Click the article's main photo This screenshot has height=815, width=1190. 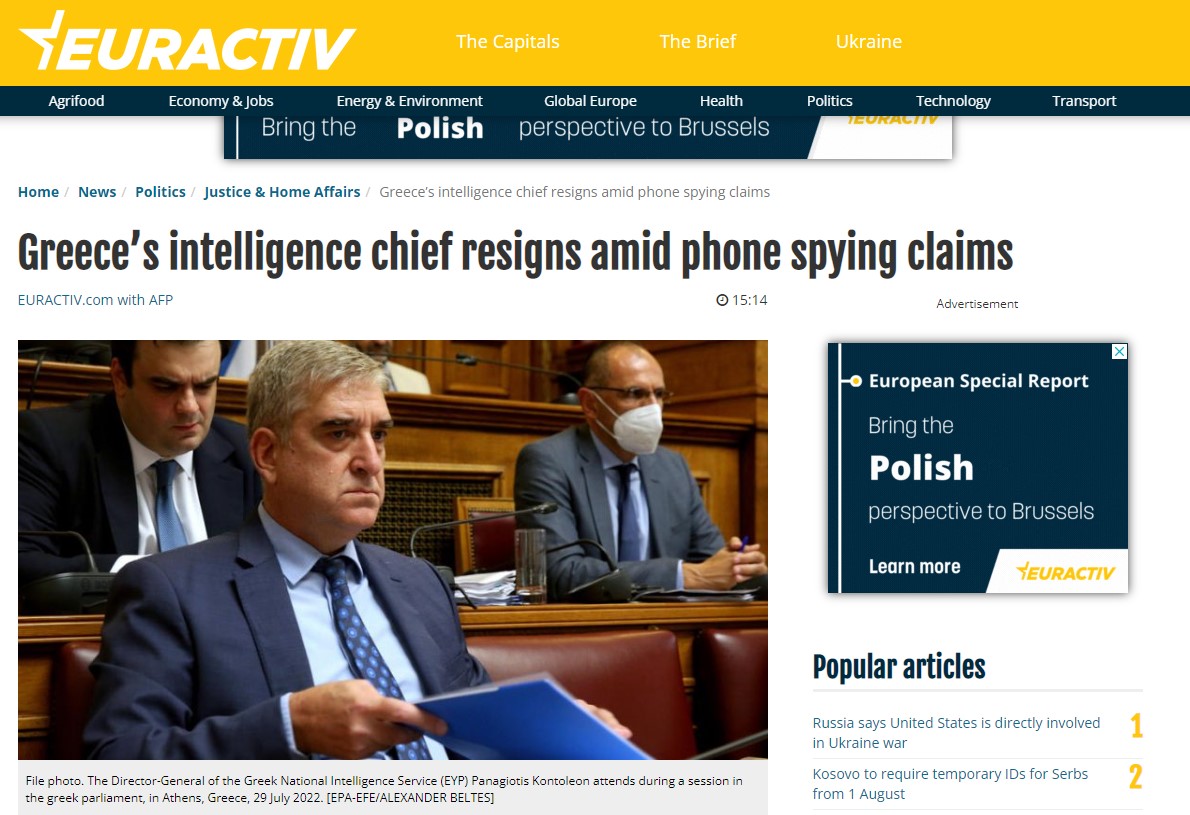(x=393, y=549)
